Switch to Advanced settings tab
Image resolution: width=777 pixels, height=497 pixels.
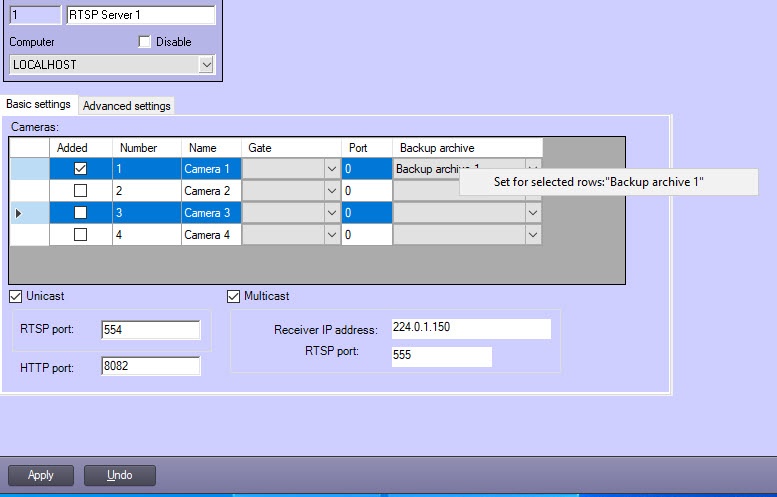click(127, 106)
